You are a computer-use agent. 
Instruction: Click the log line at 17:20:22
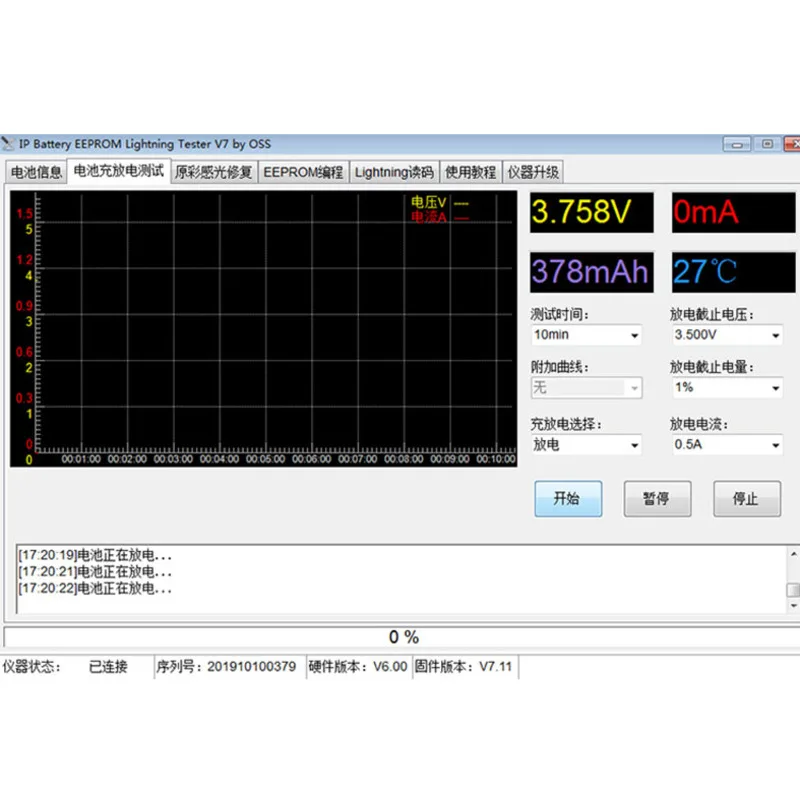95,589
